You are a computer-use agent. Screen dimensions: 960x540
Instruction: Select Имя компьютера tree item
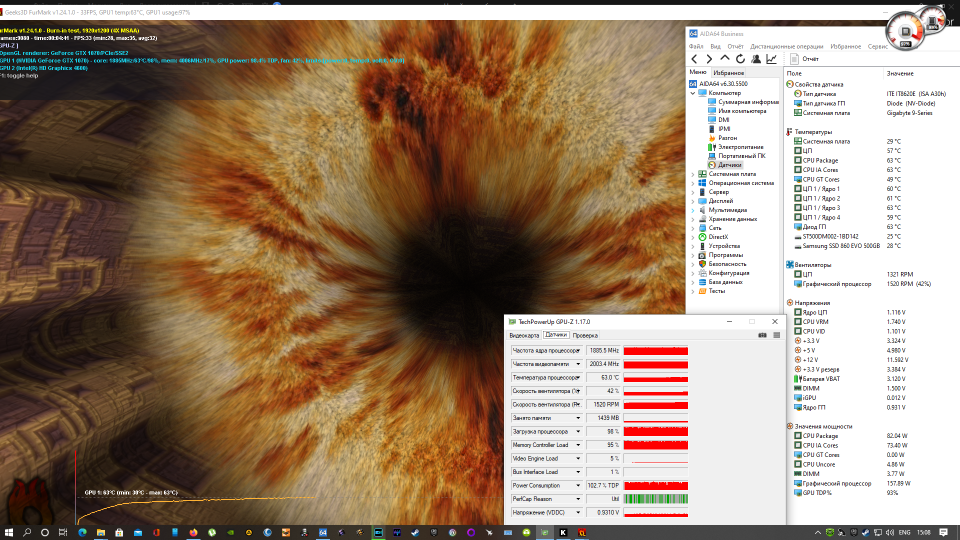tap(737, 111)
